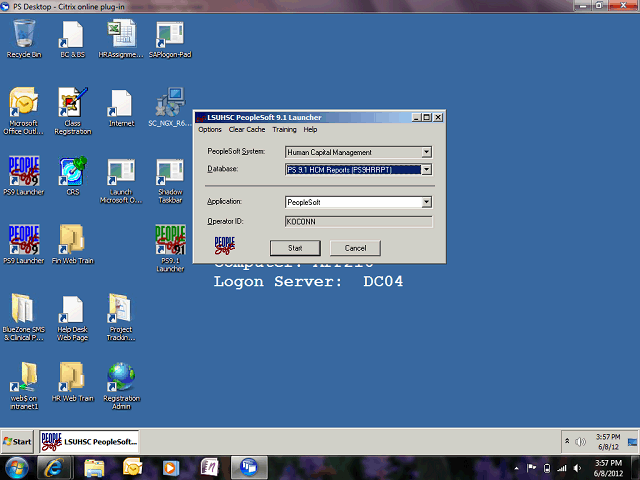Open Windows Explorer folder in the taskbar
Image resolution: width=640 pixels, height=480 pixels.
[94, 468]
